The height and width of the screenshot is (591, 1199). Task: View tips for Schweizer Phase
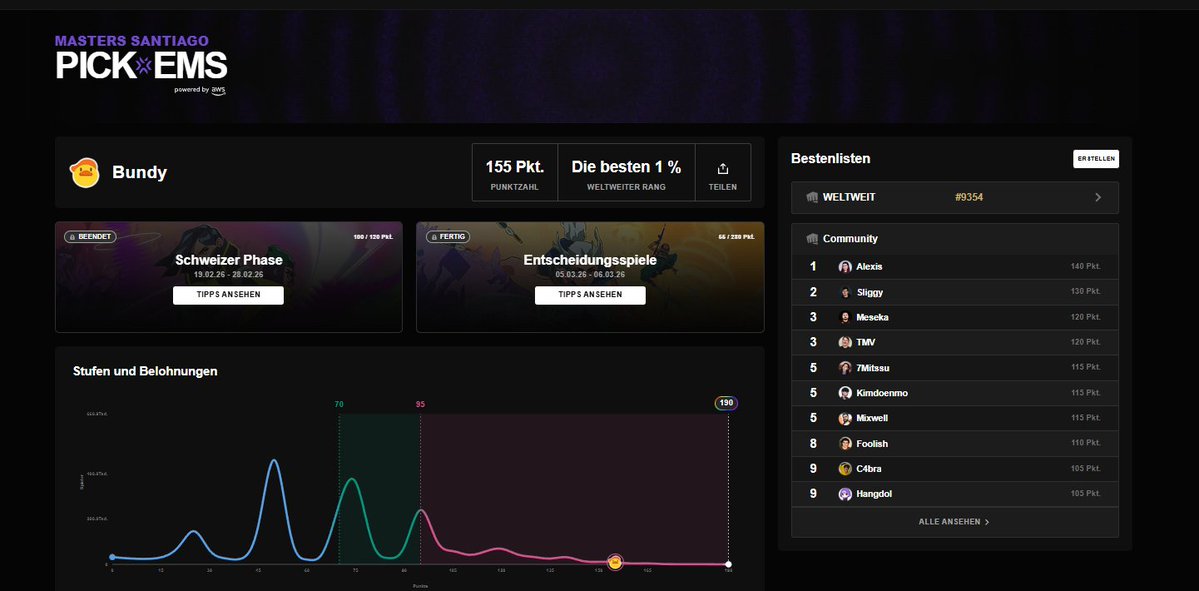(228, 295)
